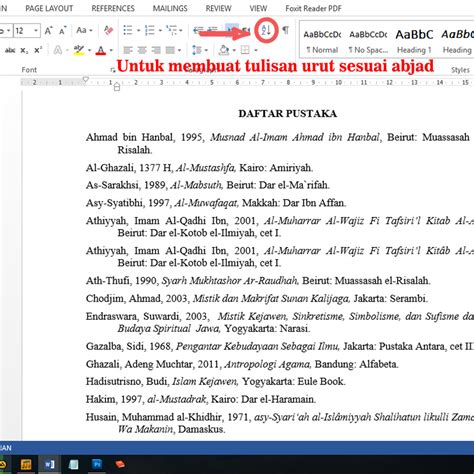Open the Foxit Reader PDF tab

pos(313,8)
